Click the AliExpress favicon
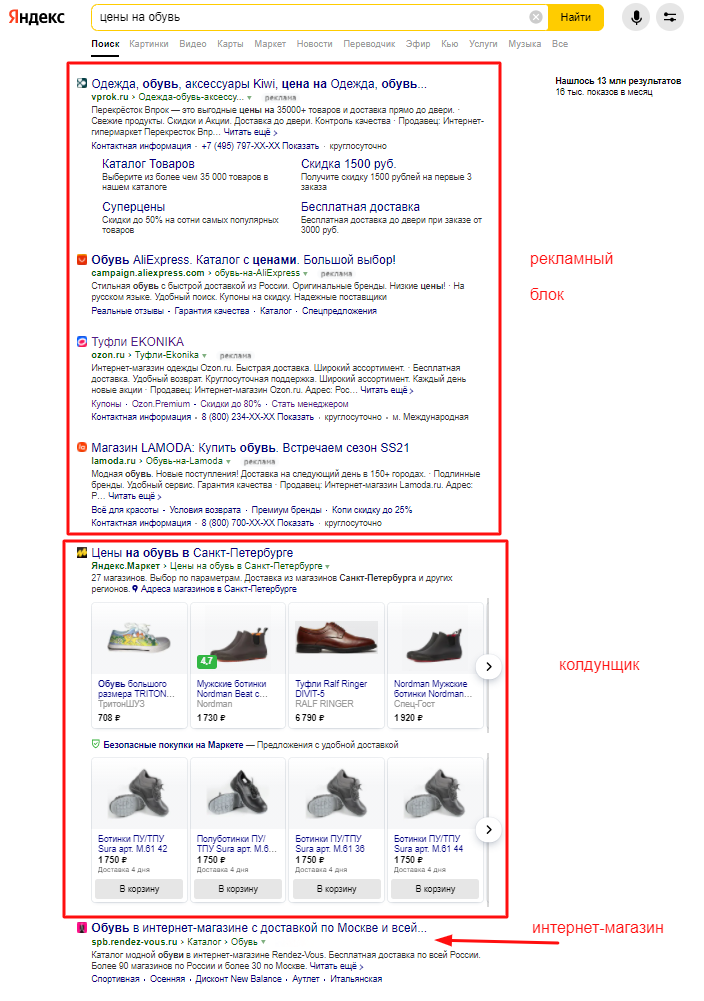 82,259
